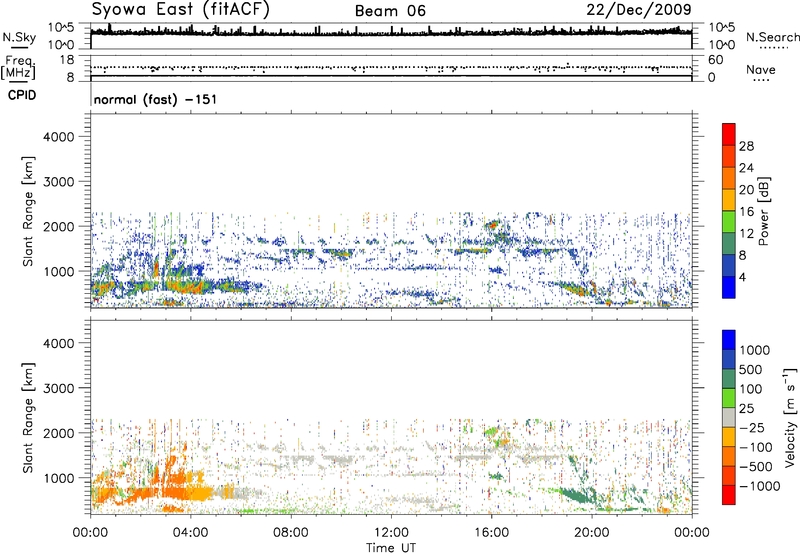
Task: Click the 'N.Search' legend label
Action: (772, 37)
